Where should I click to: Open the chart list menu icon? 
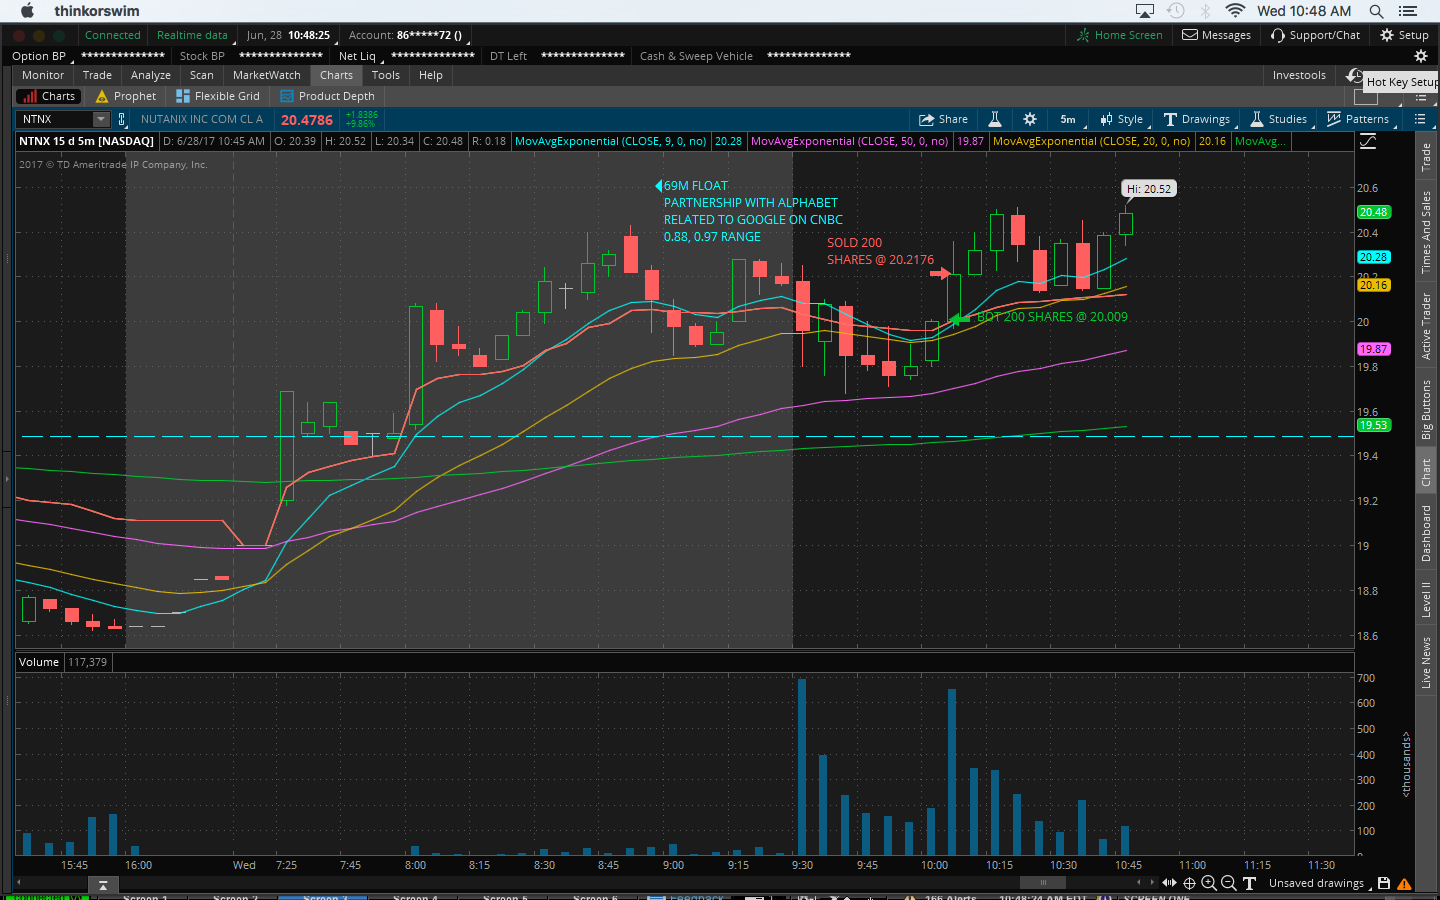pyautogui.click(x=1420, y=119)
